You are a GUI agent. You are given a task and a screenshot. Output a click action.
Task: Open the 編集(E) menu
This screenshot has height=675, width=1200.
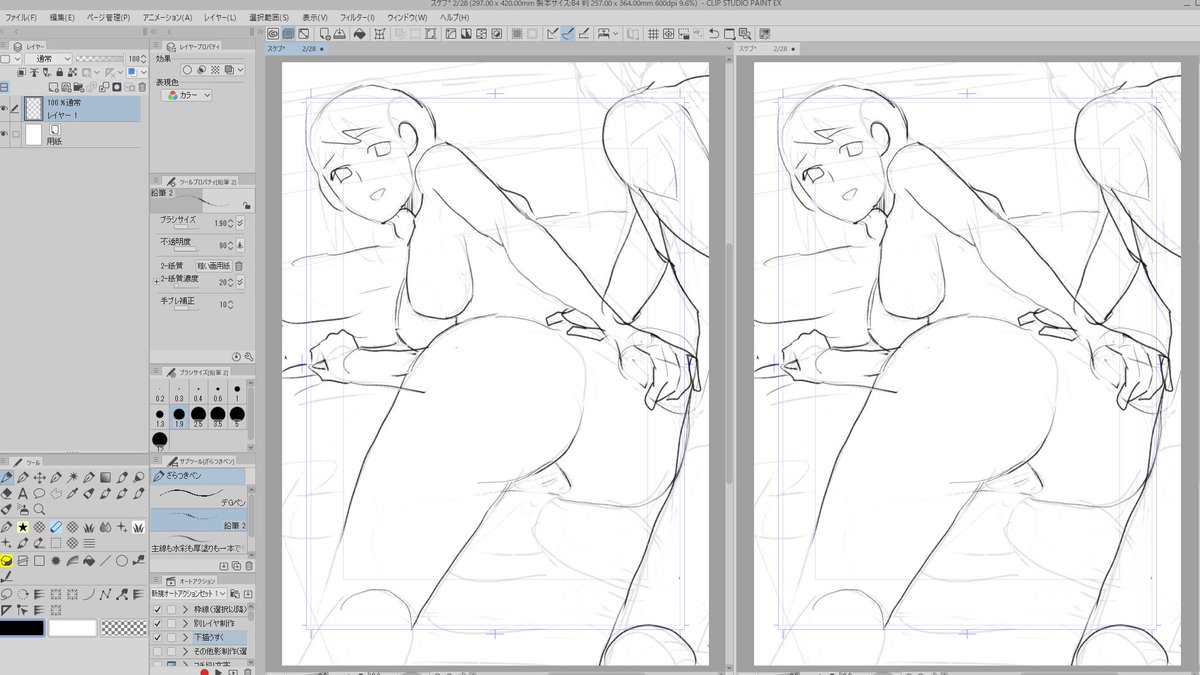tap(61, 18)
